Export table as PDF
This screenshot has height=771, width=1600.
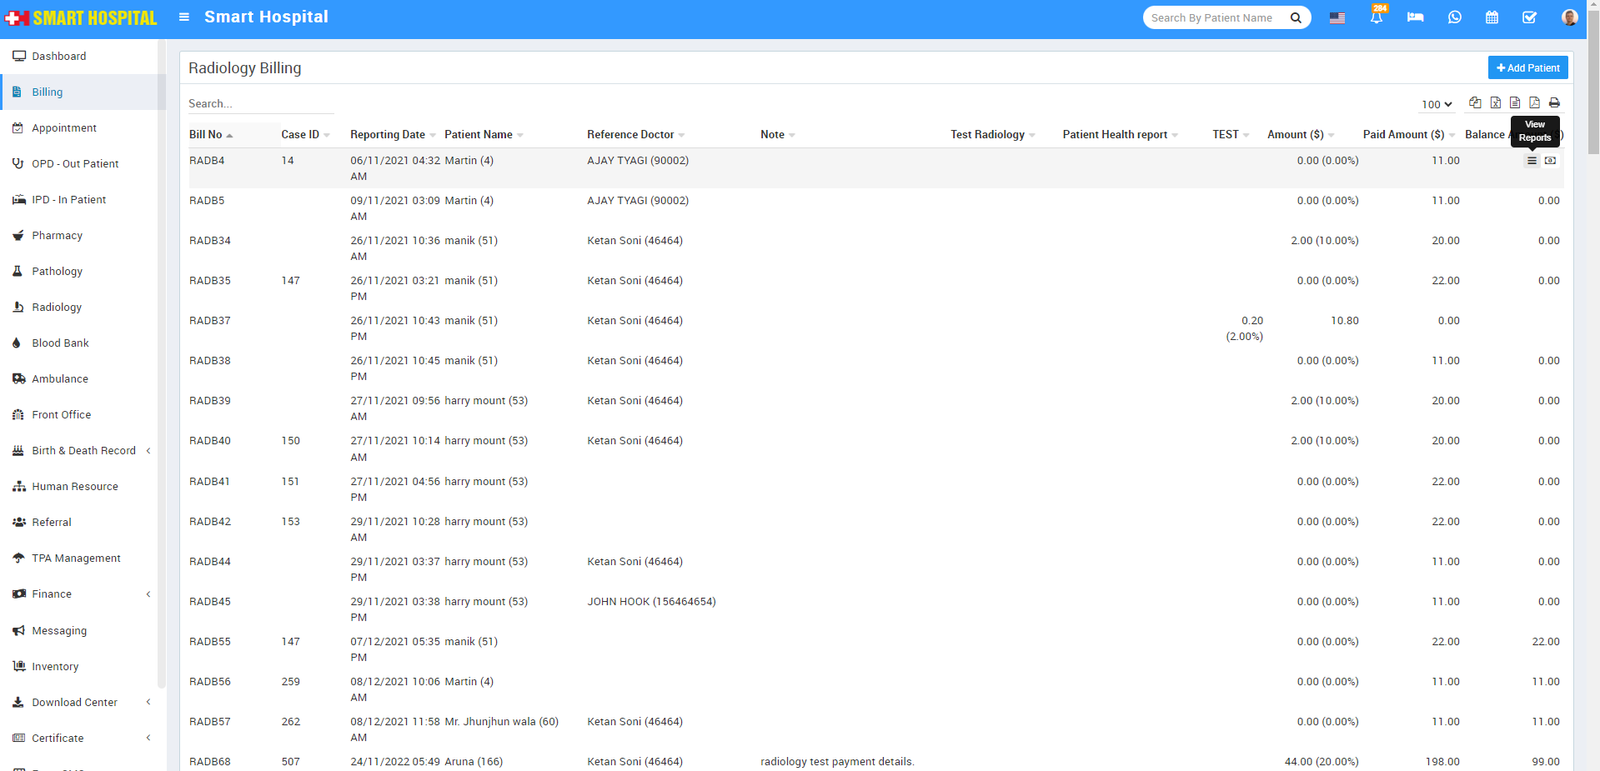[x=1534, y=103]
